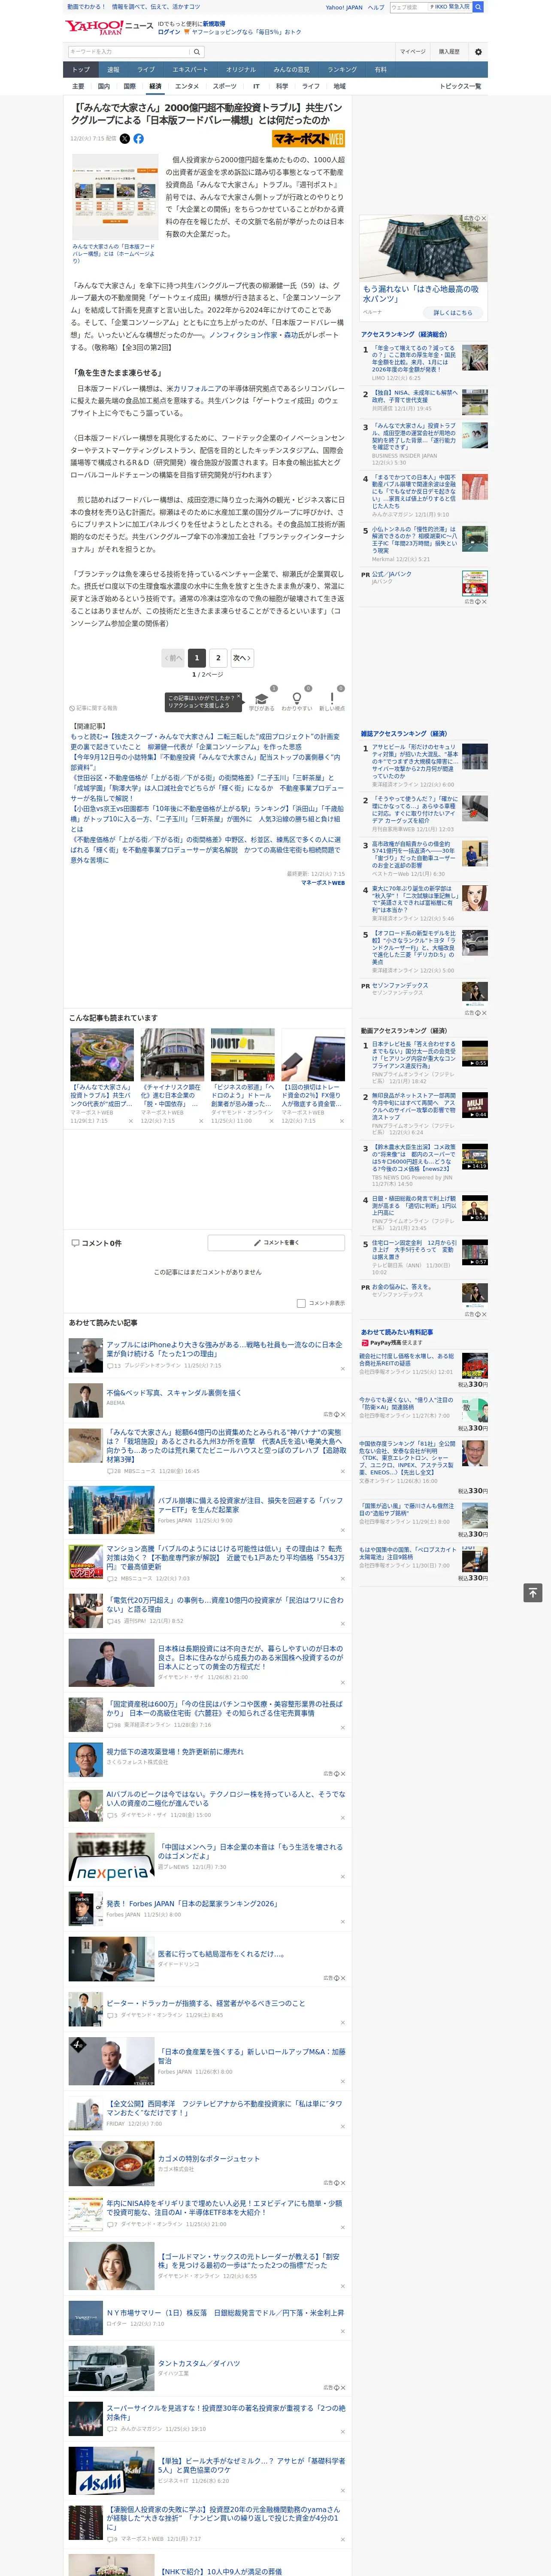Open the 日本テレビ社長 video ranking item
The width and height of the screenshot is (551, 2576).
(x=415, y=1055)
